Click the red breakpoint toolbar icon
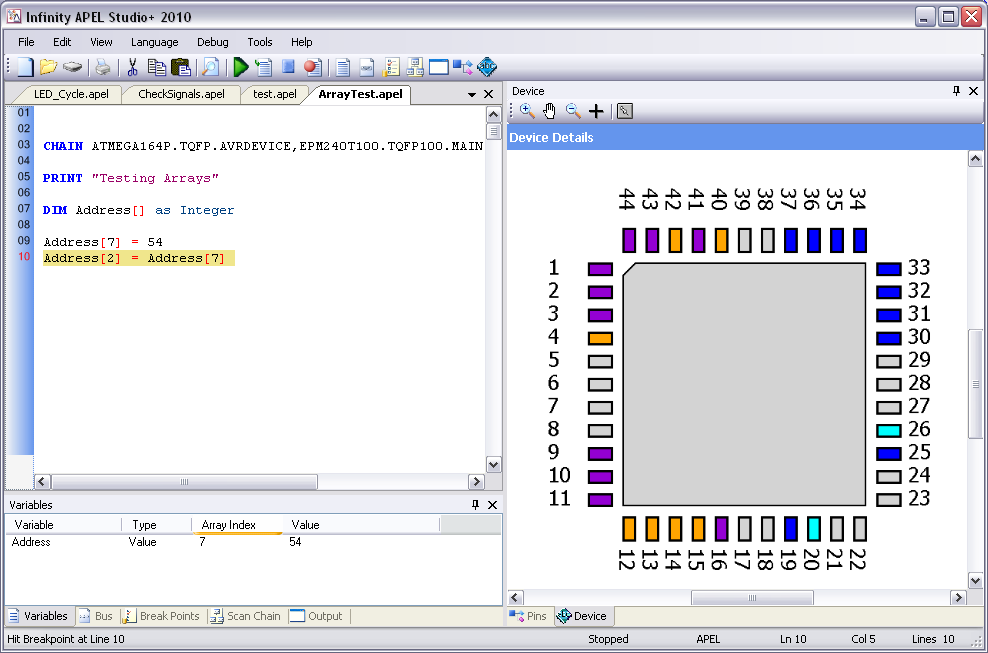988x653 pixels. coord(311,68)
